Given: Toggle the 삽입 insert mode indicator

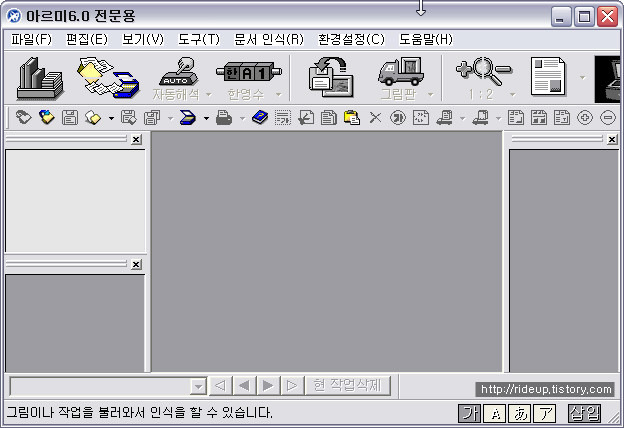Looking at the screenshot, I should (585, 413).
